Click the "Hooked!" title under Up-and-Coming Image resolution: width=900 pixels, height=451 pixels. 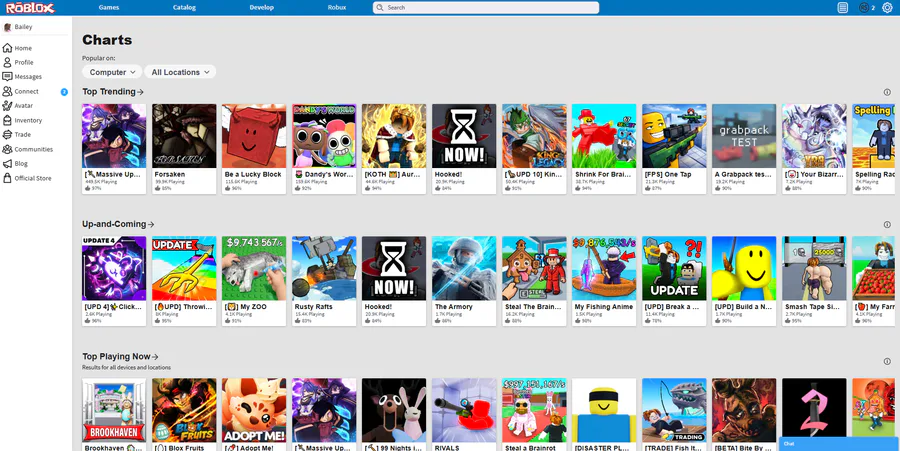point(377,307)
